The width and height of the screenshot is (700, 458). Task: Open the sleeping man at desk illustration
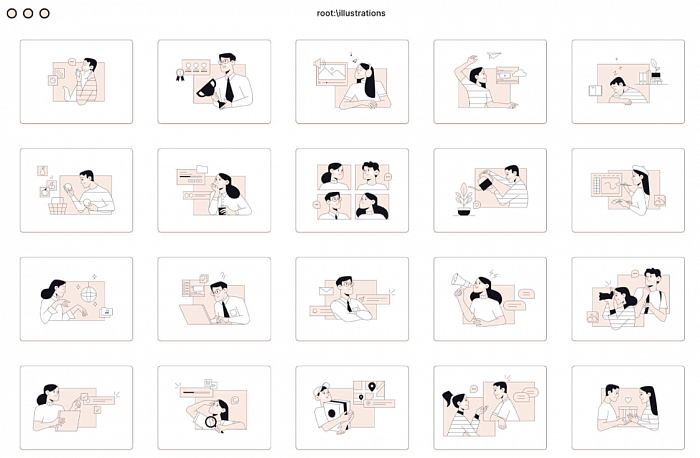628,82
